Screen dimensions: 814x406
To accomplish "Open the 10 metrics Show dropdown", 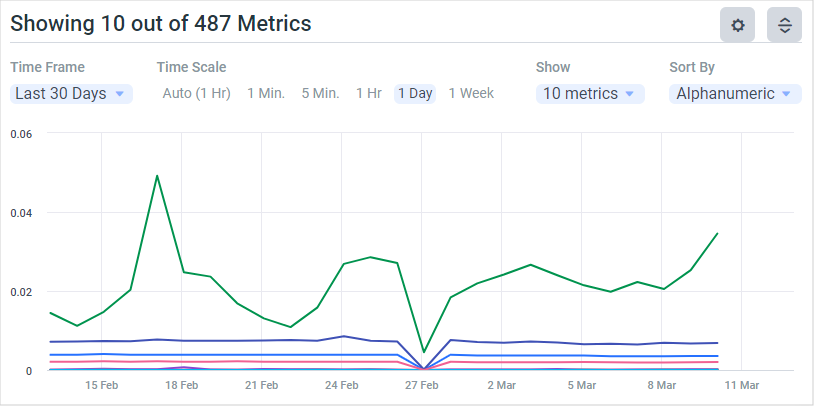I will click(x=590, y=94).
